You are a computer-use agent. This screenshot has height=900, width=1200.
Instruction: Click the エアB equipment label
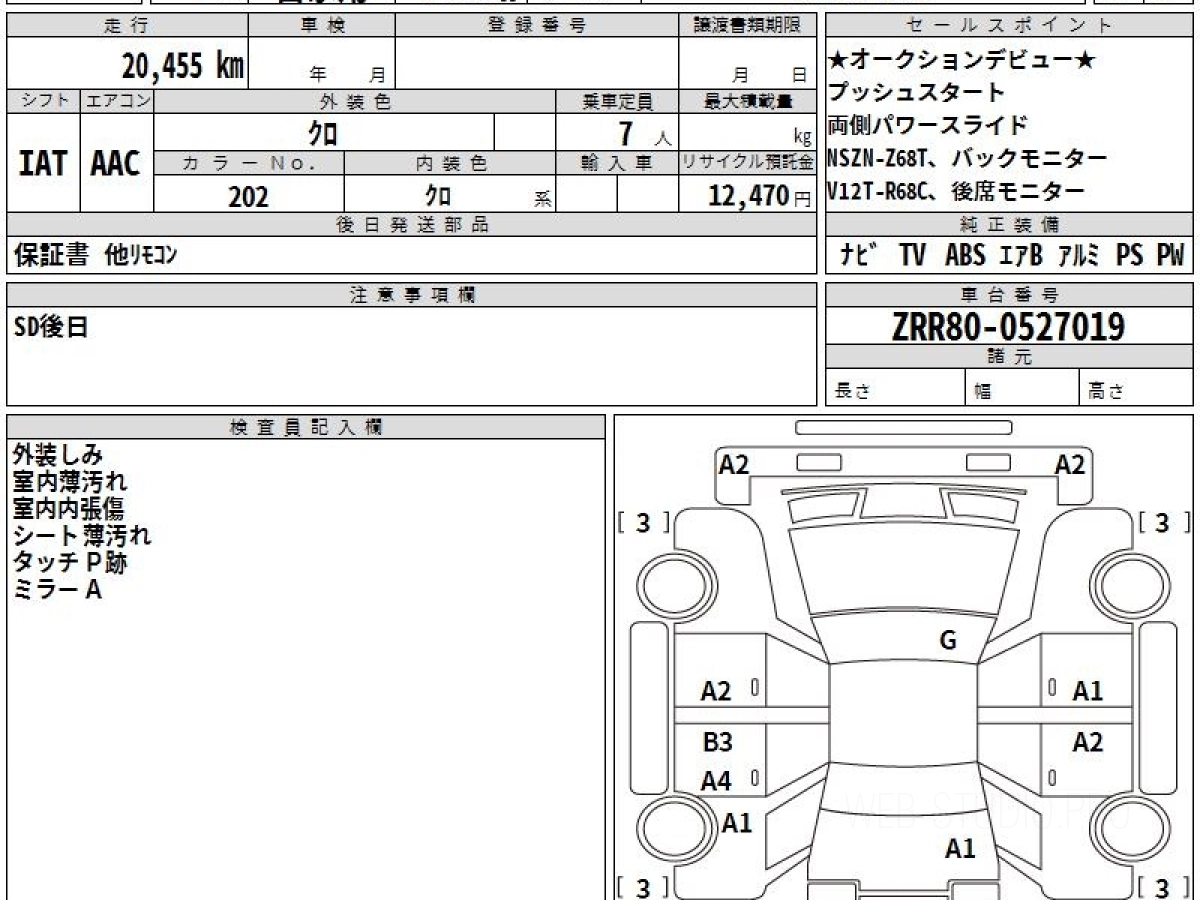pos(1021,256)
